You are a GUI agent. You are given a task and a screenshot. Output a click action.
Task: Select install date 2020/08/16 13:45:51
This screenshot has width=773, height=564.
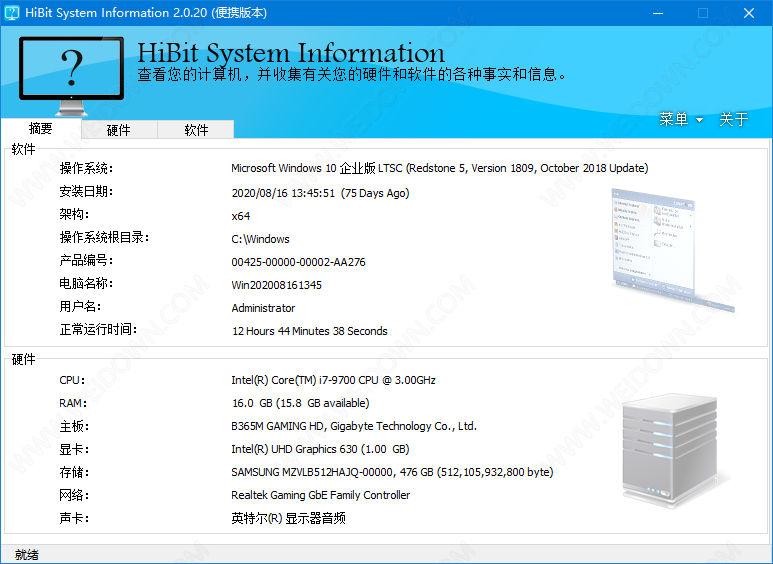(320, 193)
